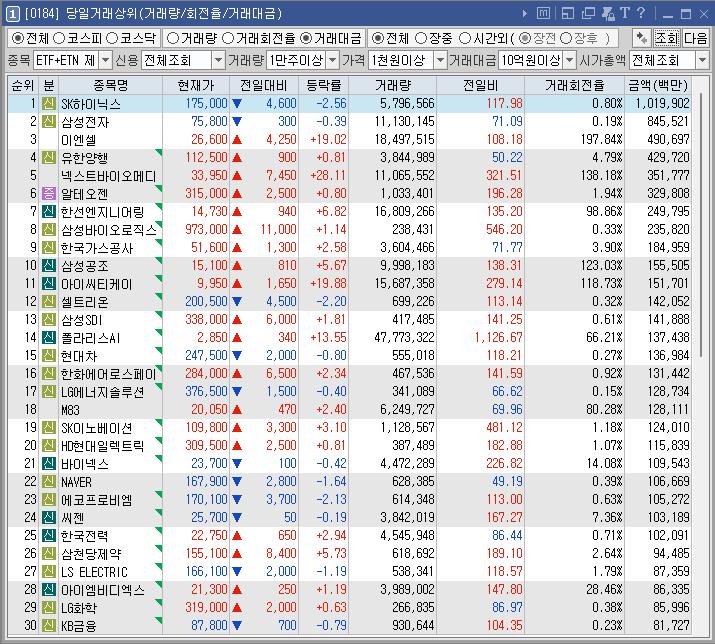The height and width of the screenshot is (644, 715).
Task: Open the 신용 전체조회 dropdown
Action: 218,60
